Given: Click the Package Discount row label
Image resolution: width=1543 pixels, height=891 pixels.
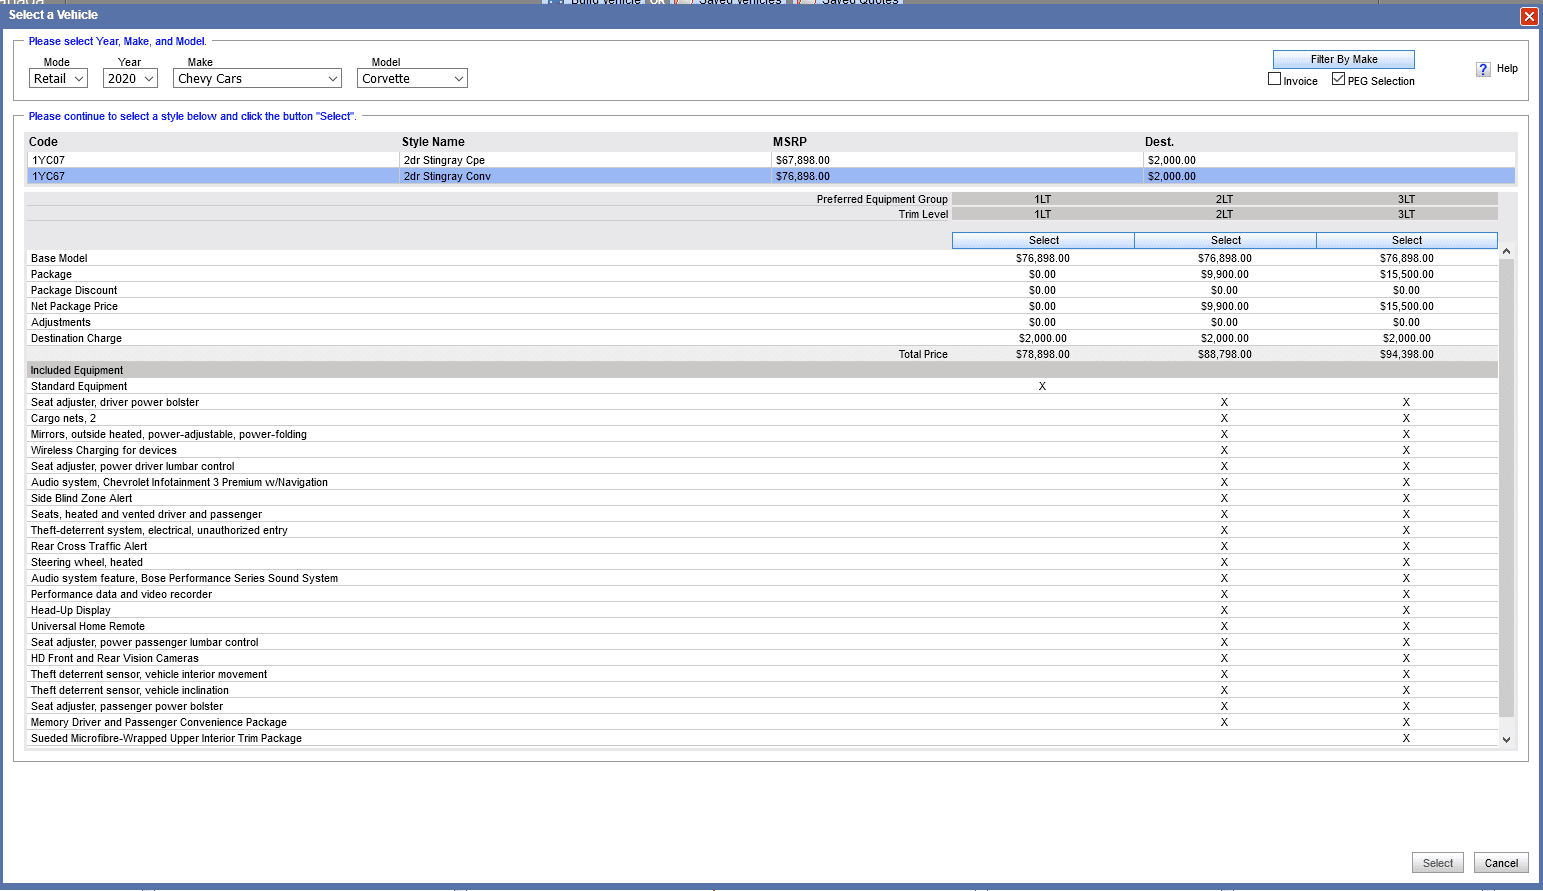Looking at the screenshot, I should [x=74, y=290].
